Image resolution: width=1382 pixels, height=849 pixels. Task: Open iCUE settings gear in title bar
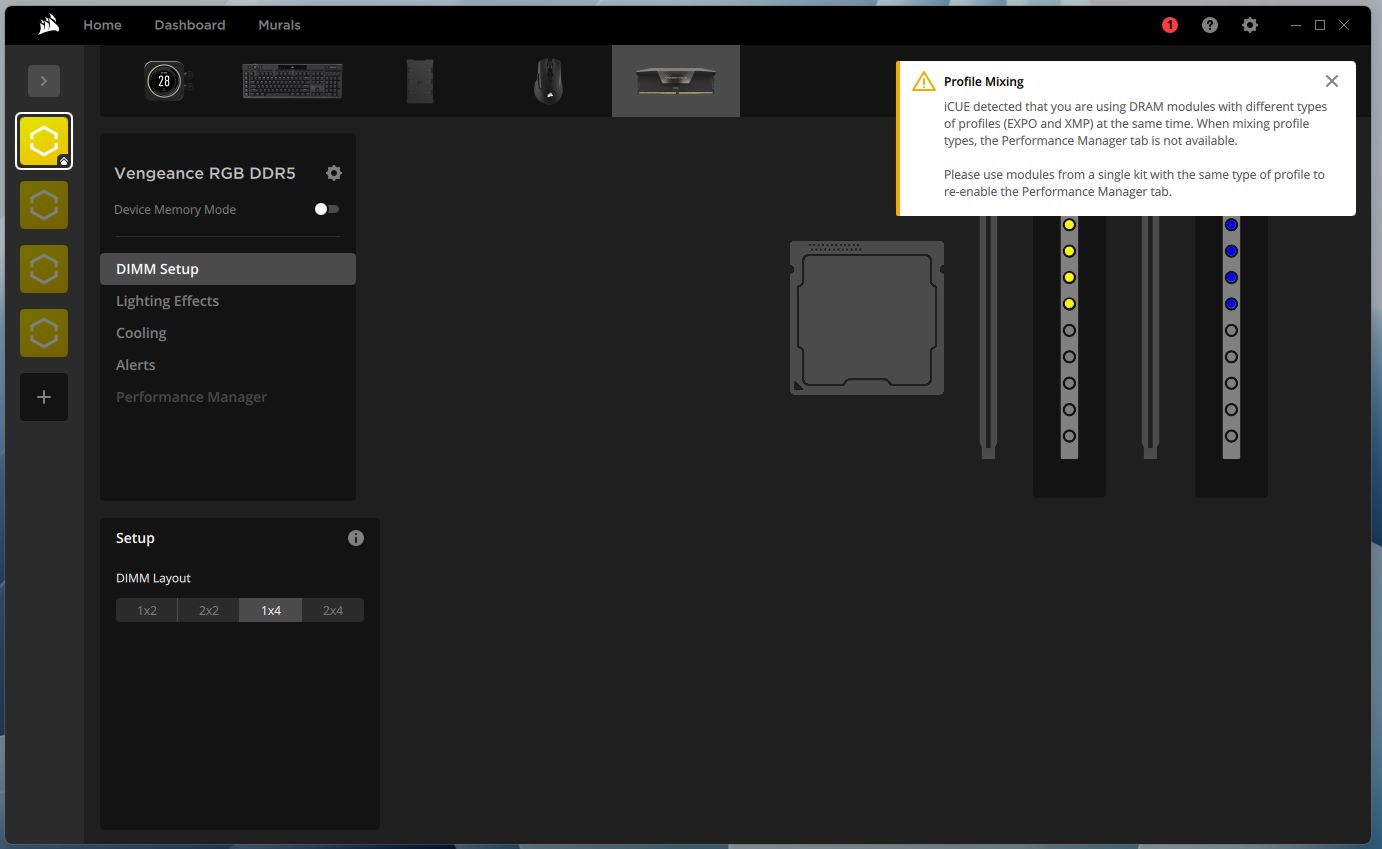pyautogui.click(x=1250, y=25)
